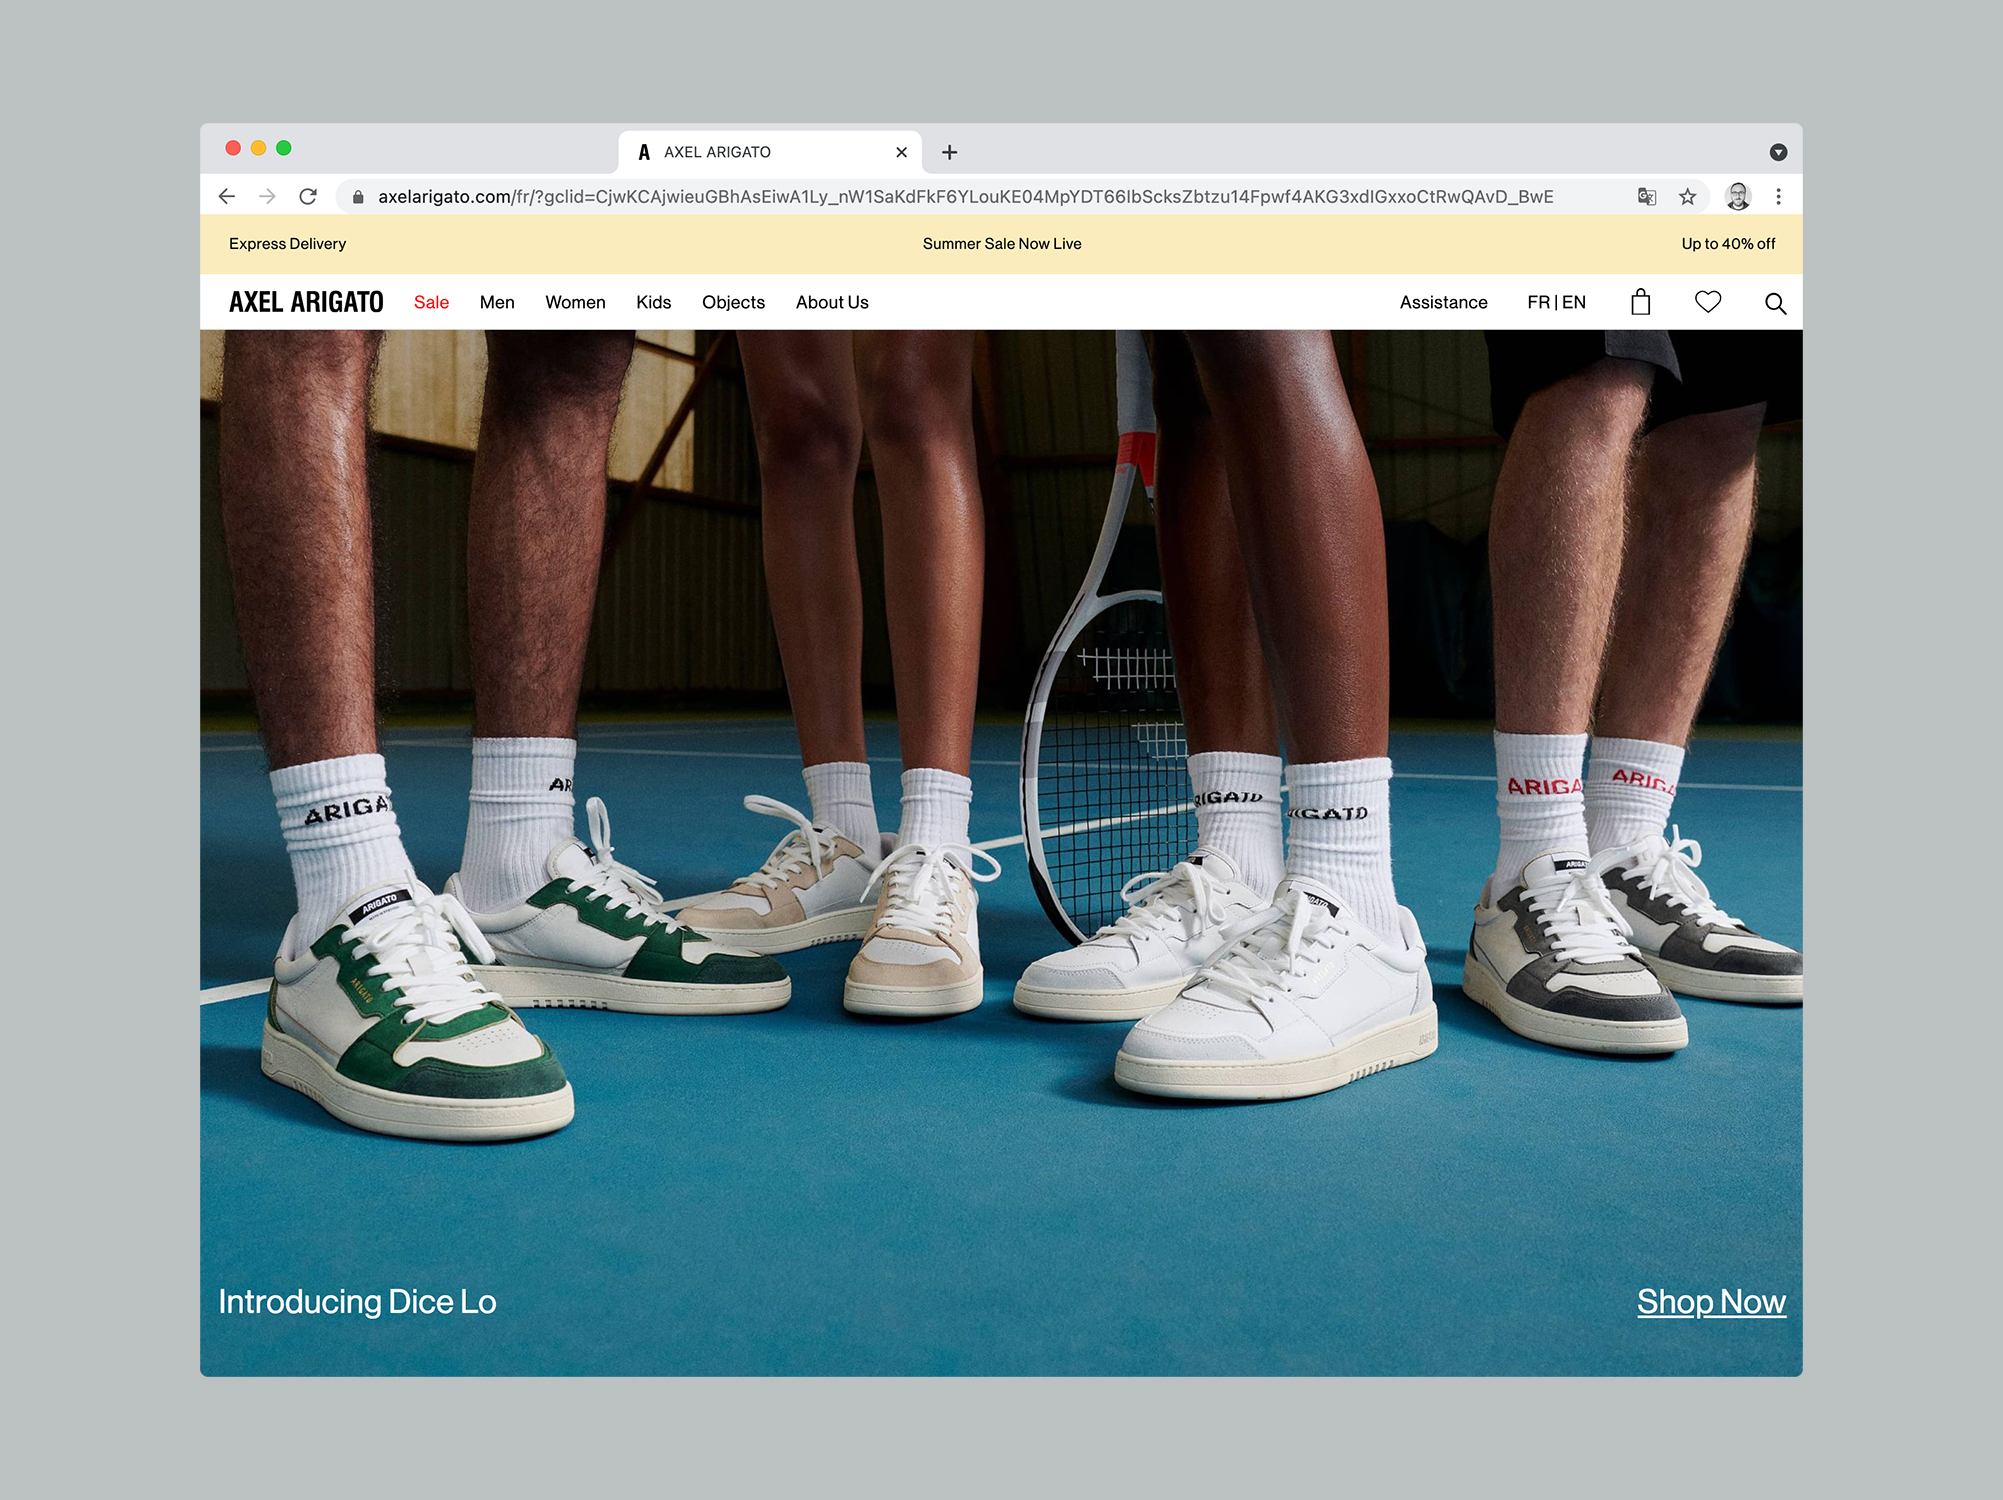Click the yellow macOS minimize button

(258, 148)
